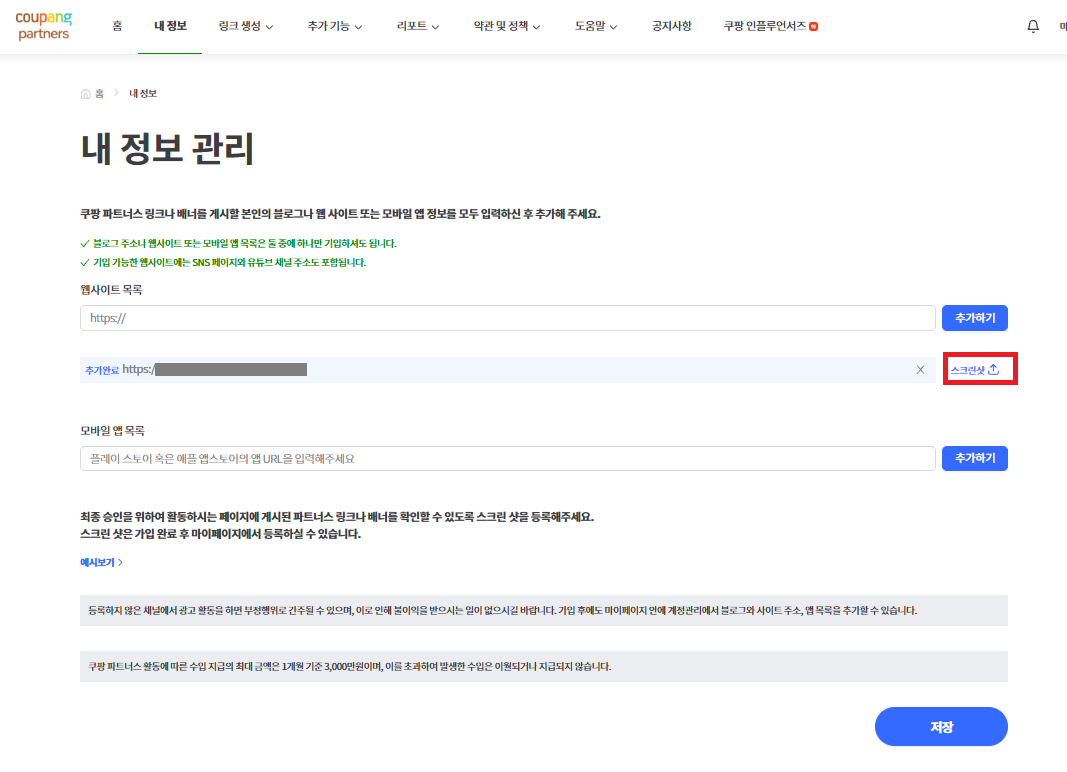Open 쿠팡 인플루언서즈 menu item
This screenshot has width=1067, height=772.
(x=770, y=26)
